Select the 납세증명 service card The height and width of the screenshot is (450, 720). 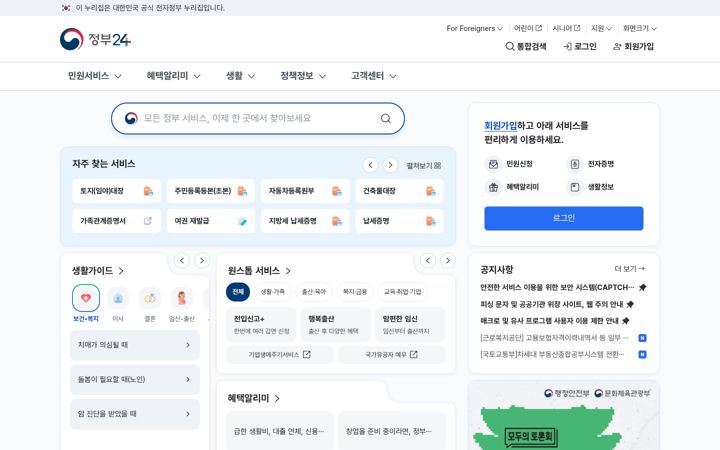pyautogui.click(x=399, y=221)
